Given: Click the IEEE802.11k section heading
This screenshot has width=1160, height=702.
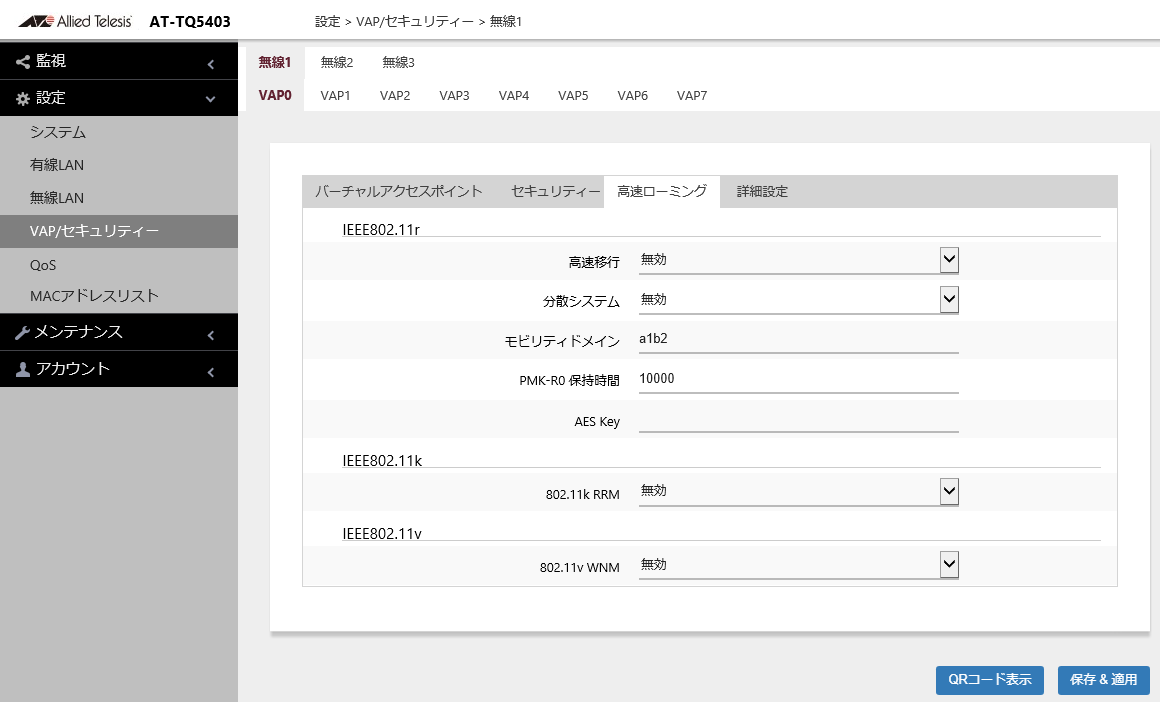Looking at the screenshot, I should (x=382, y=461).
